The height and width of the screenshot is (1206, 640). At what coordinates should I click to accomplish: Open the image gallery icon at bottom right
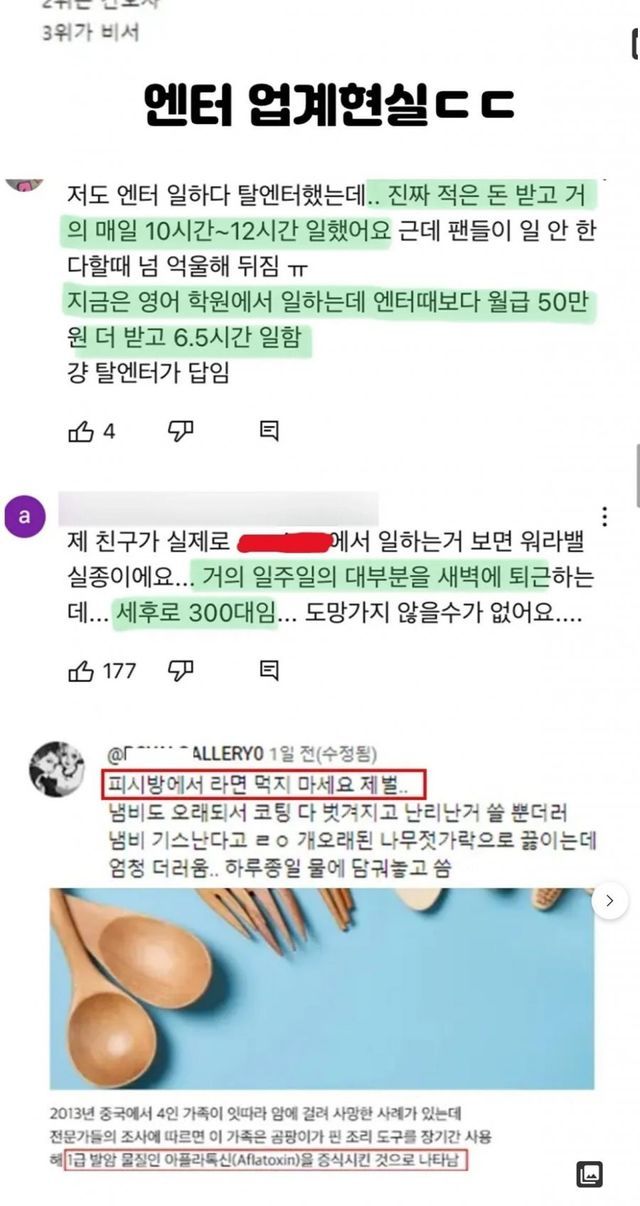(590, 1173)
